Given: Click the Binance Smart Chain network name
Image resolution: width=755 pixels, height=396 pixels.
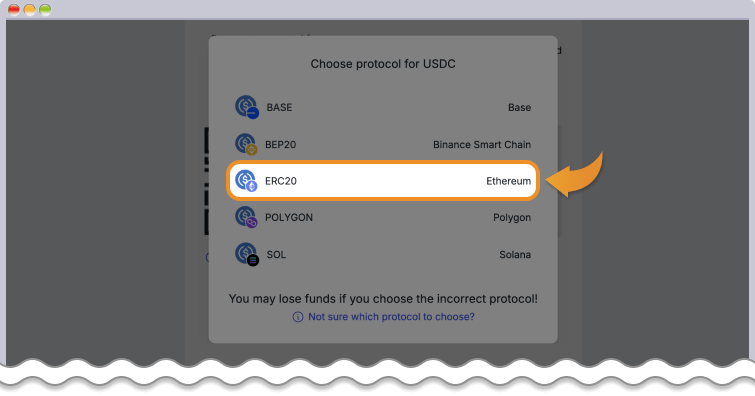Looking at the screenshot, I should (x=482, y=145).
